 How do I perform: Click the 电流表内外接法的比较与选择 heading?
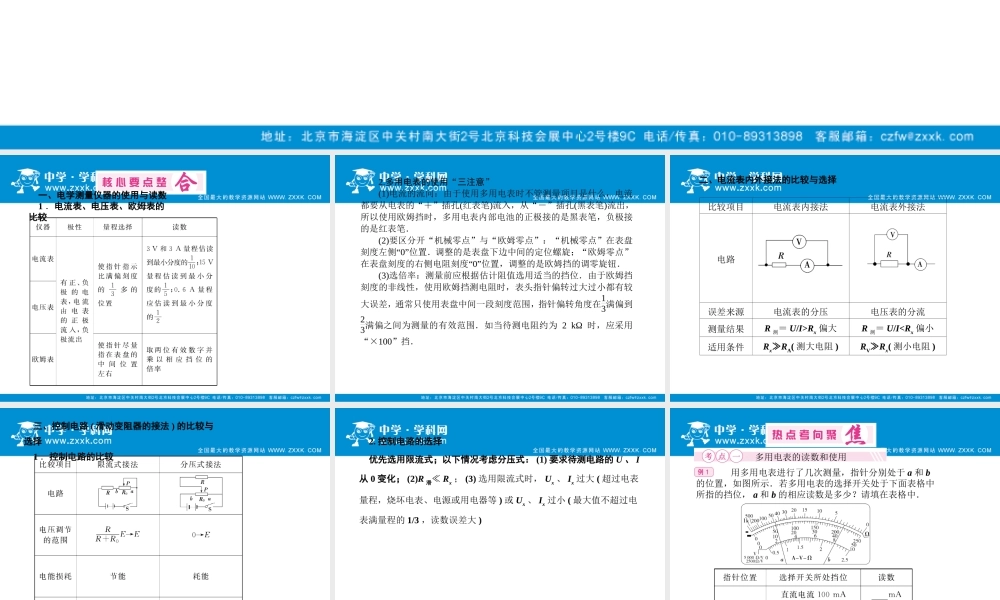pos(768,180)
